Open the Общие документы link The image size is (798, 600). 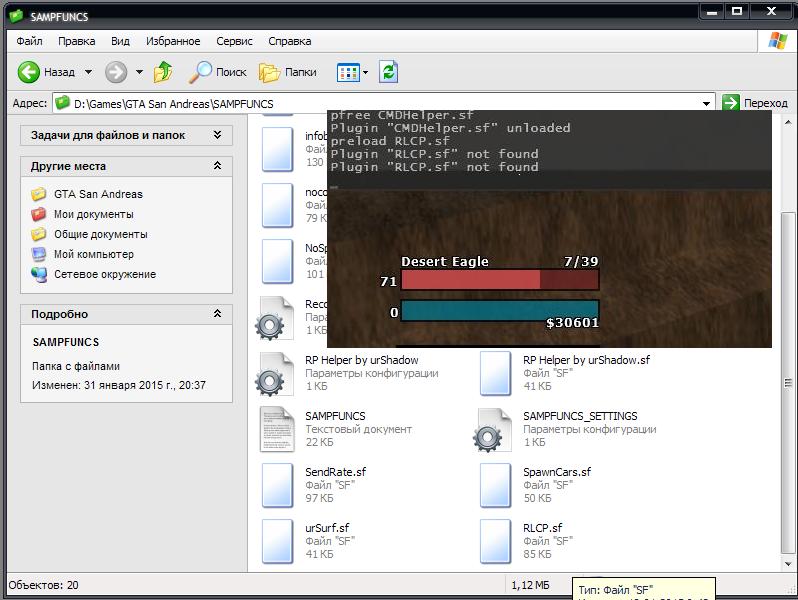click(x=101, y=234)
